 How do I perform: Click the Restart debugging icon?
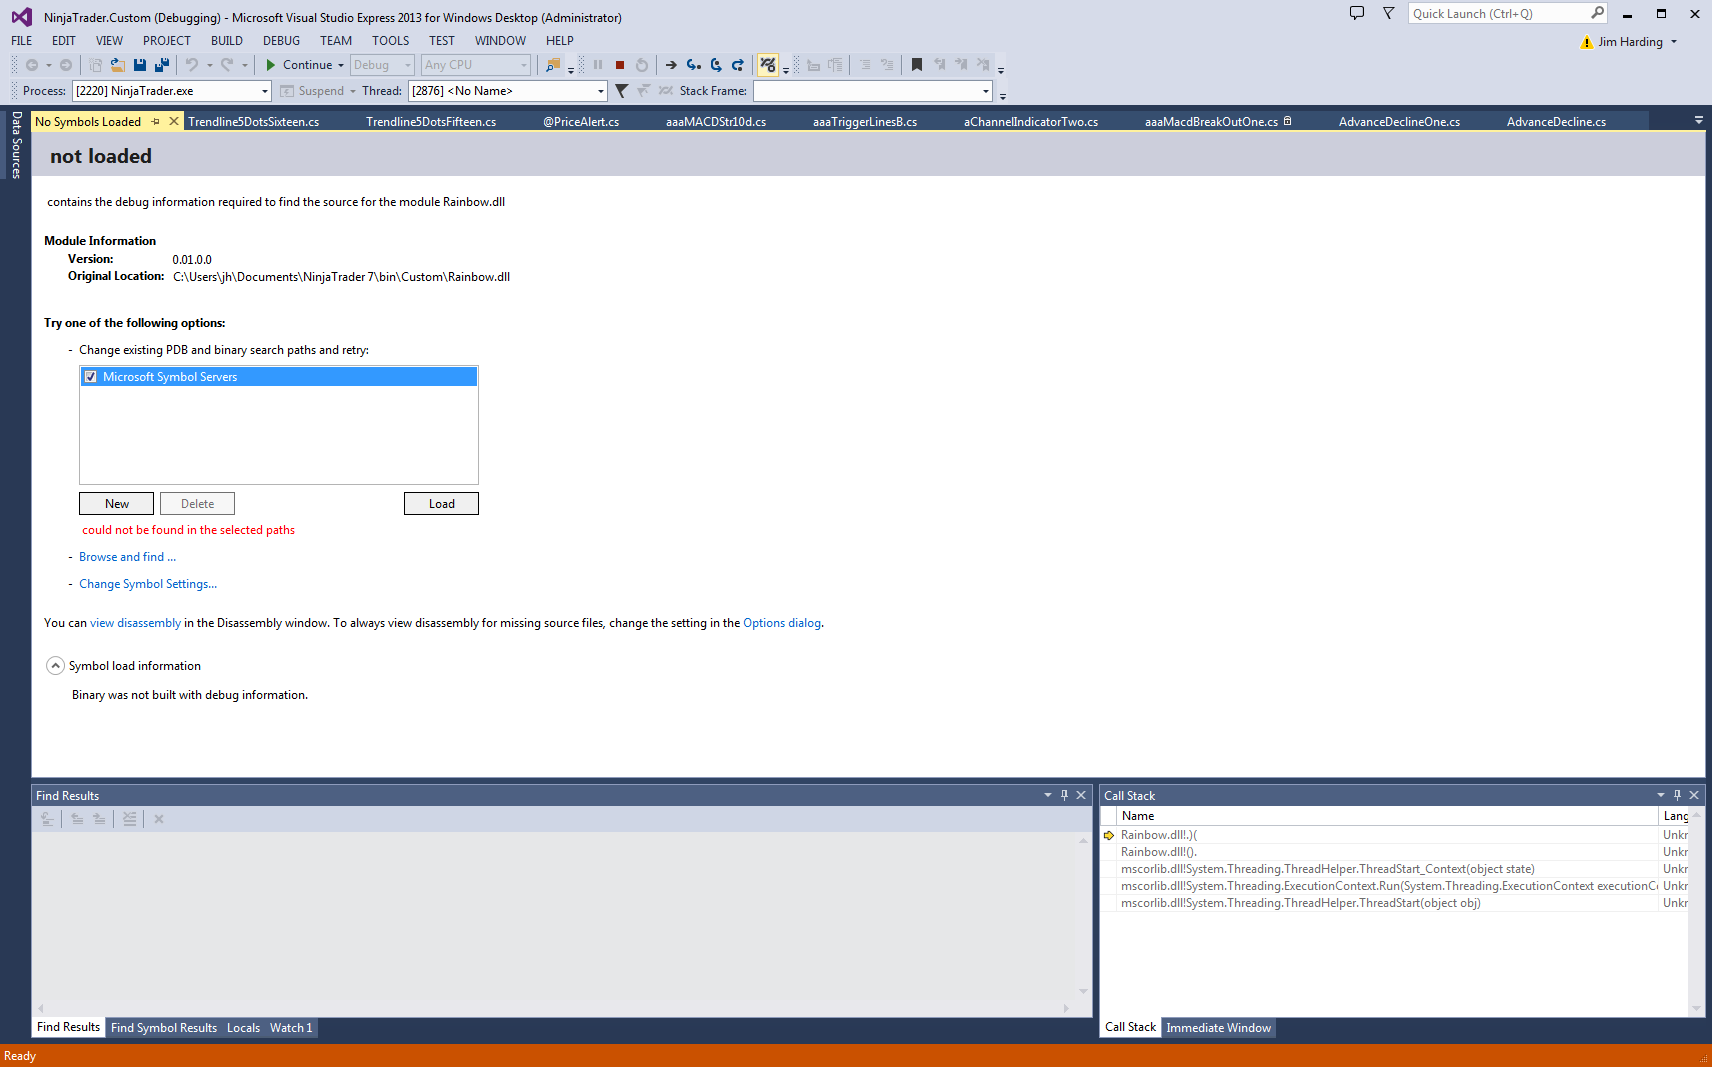click(642, 65)
